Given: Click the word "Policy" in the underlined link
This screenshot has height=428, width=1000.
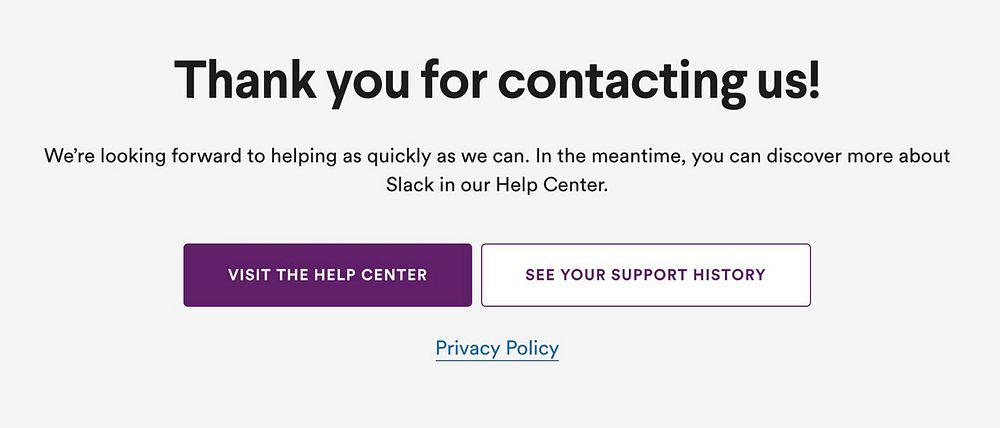Looking at the screenshot, I should pyautogui.click(x=532, y=348).
